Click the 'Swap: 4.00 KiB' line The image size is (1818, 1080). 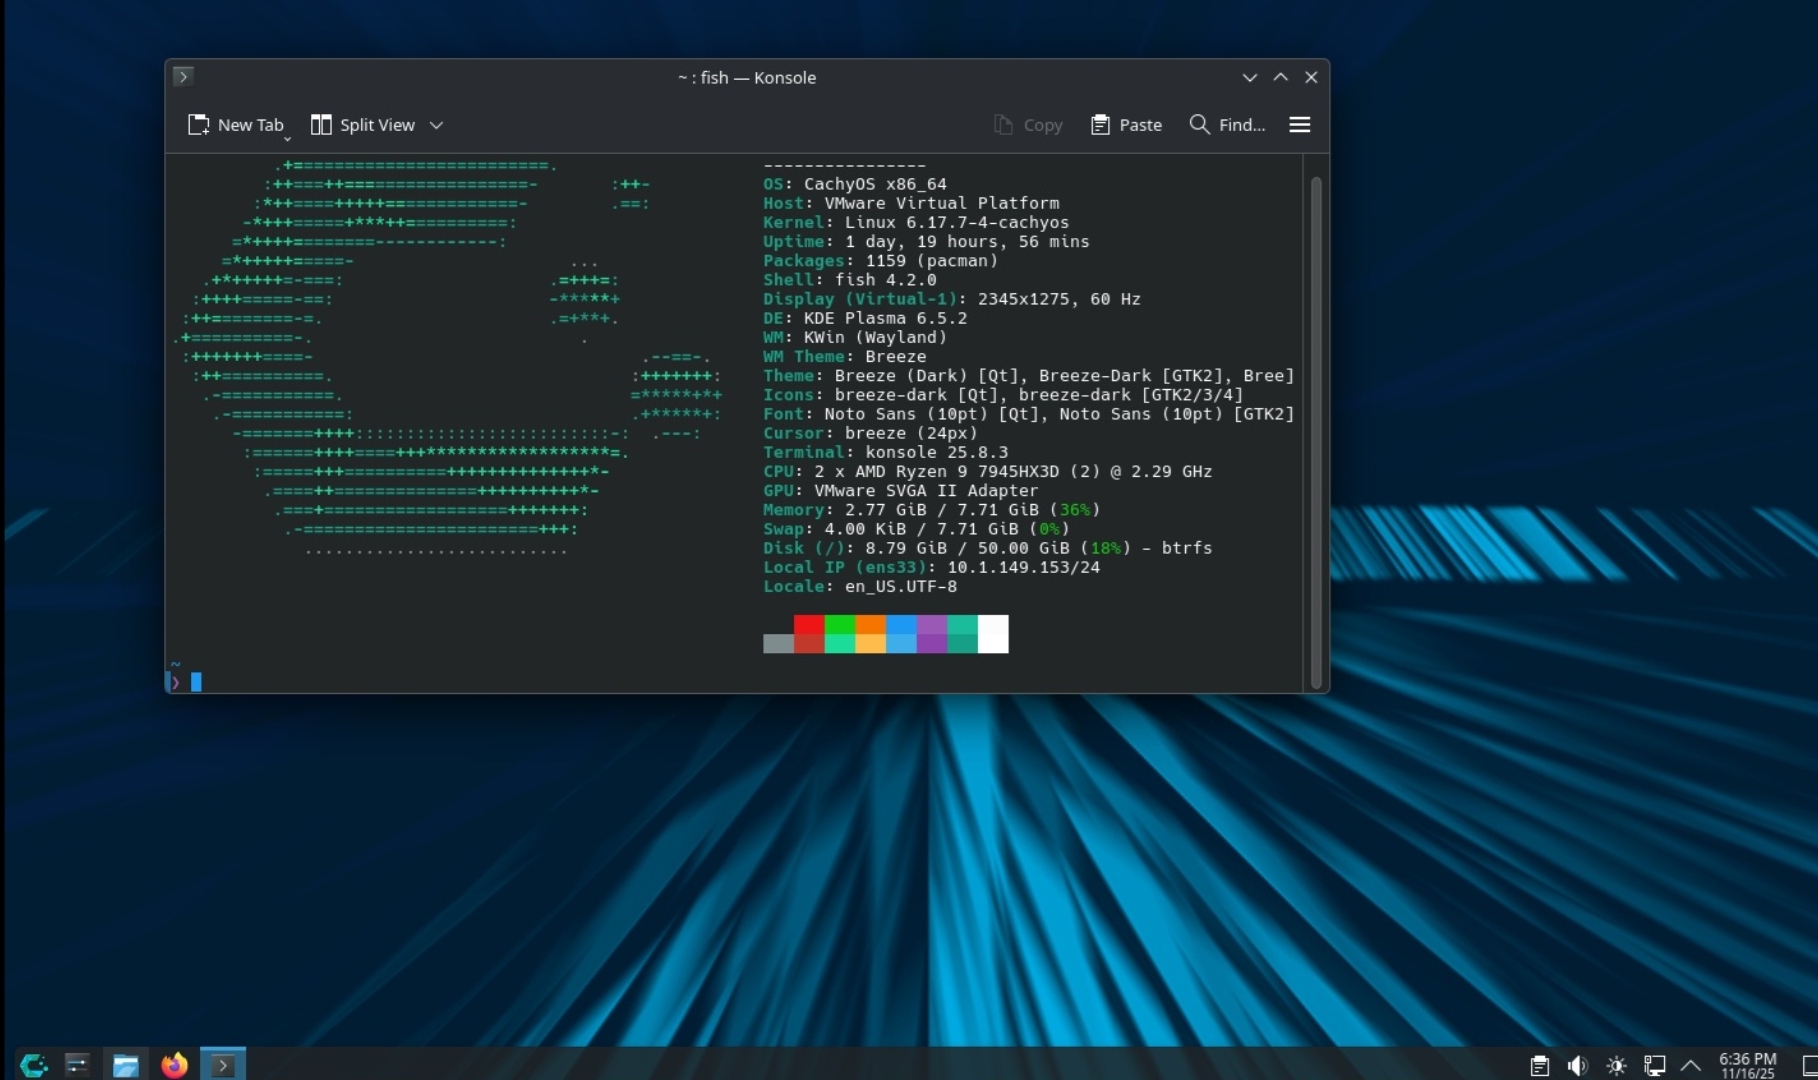click(x=916, y=528)
